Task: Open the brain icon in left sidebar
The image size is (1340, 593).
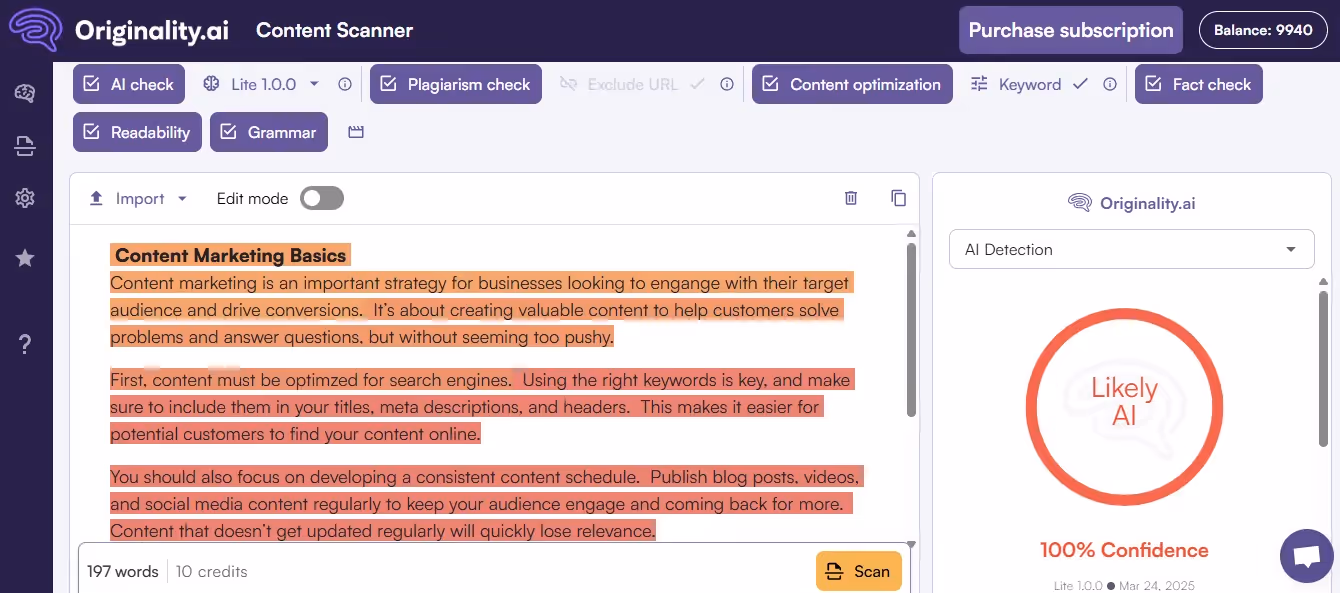Action: (25, 93)
